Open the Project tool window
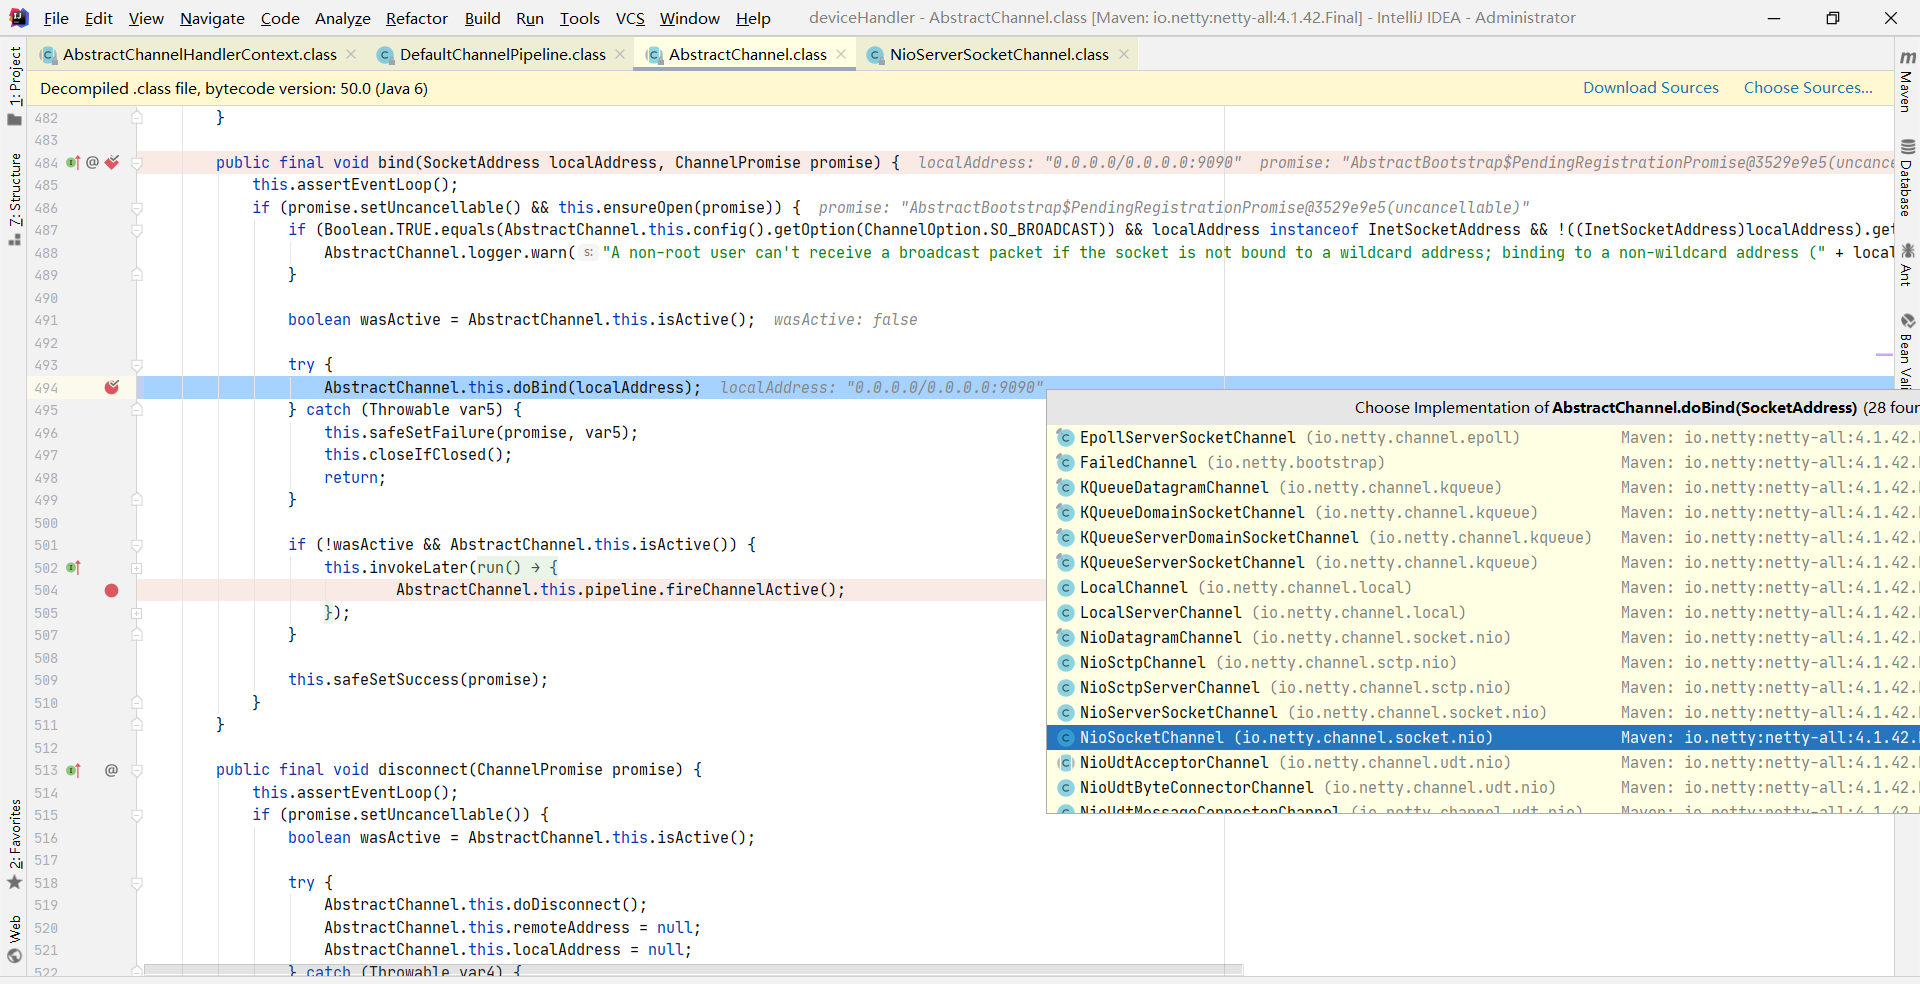 (14, 86)
